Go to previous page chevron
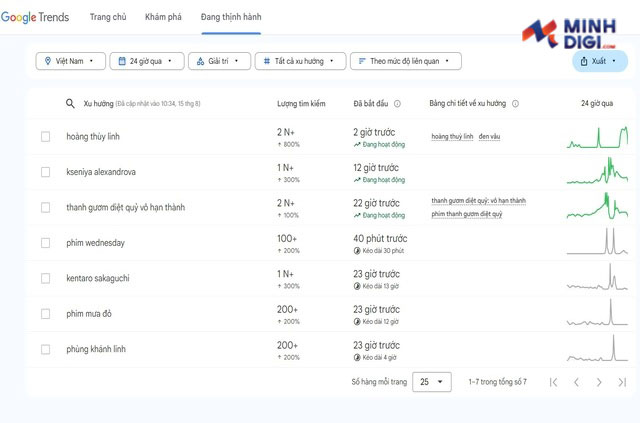This screenshot has height=423, width=640. (576, 382)
